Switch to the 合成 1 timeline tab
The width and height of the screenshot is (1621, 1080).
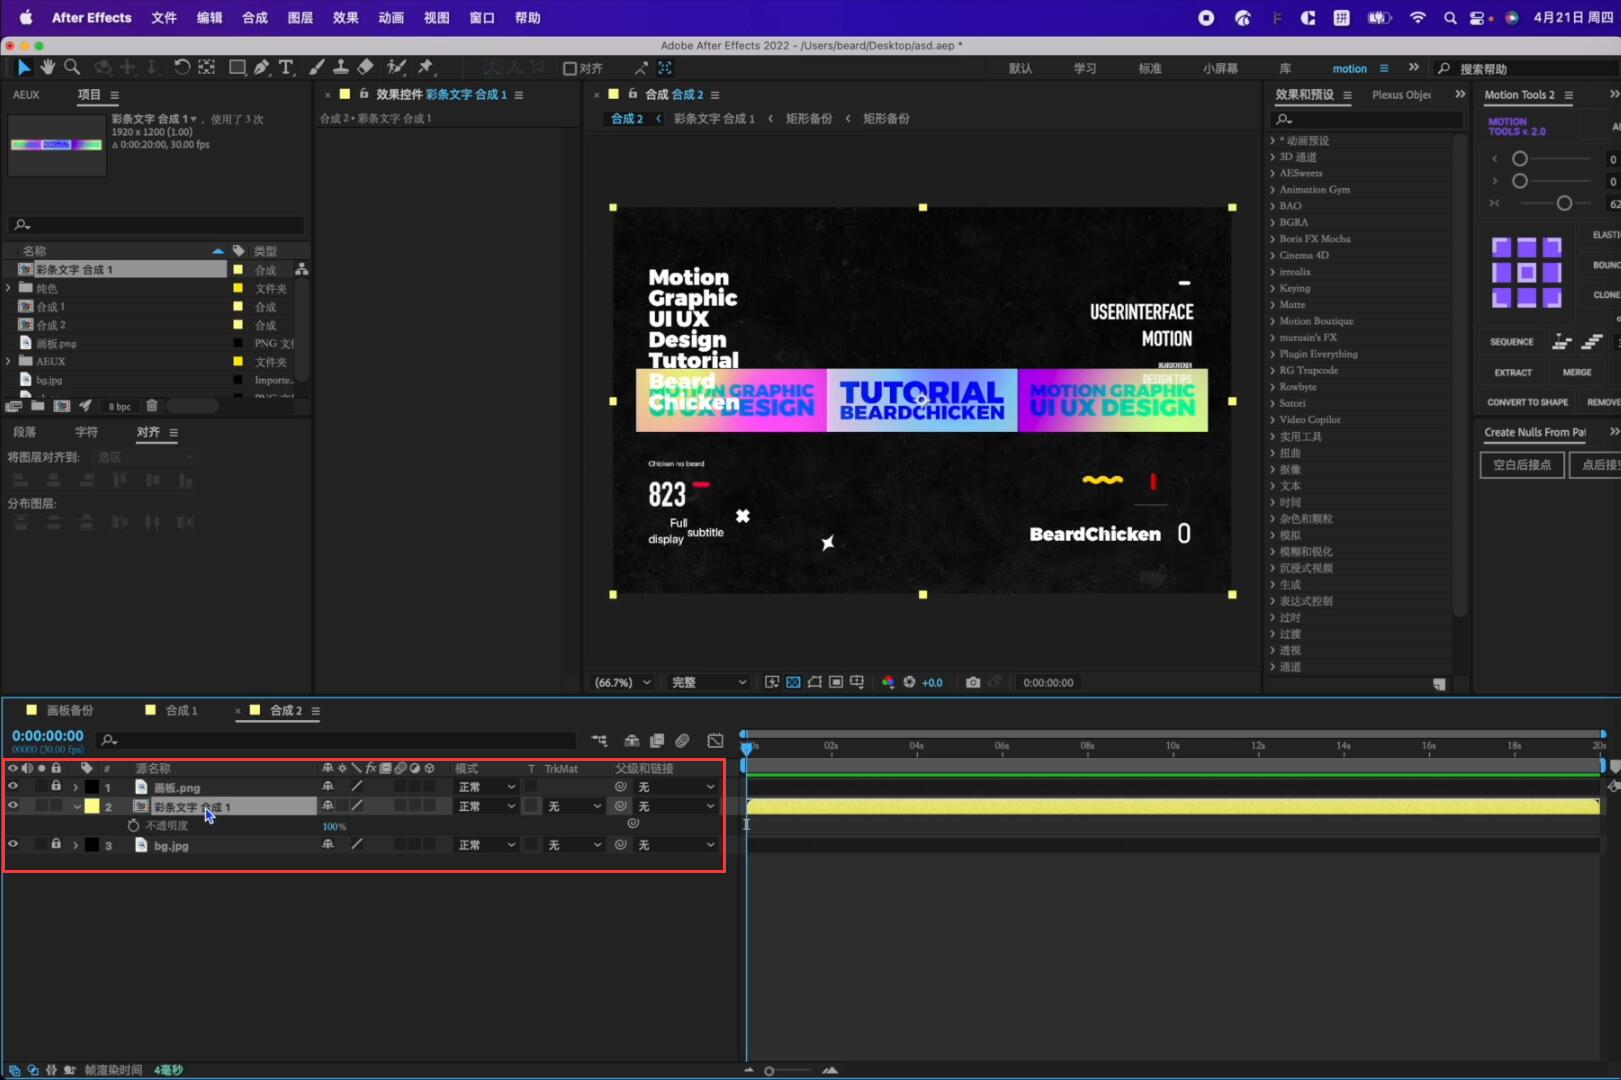click(x=181, y=710)
